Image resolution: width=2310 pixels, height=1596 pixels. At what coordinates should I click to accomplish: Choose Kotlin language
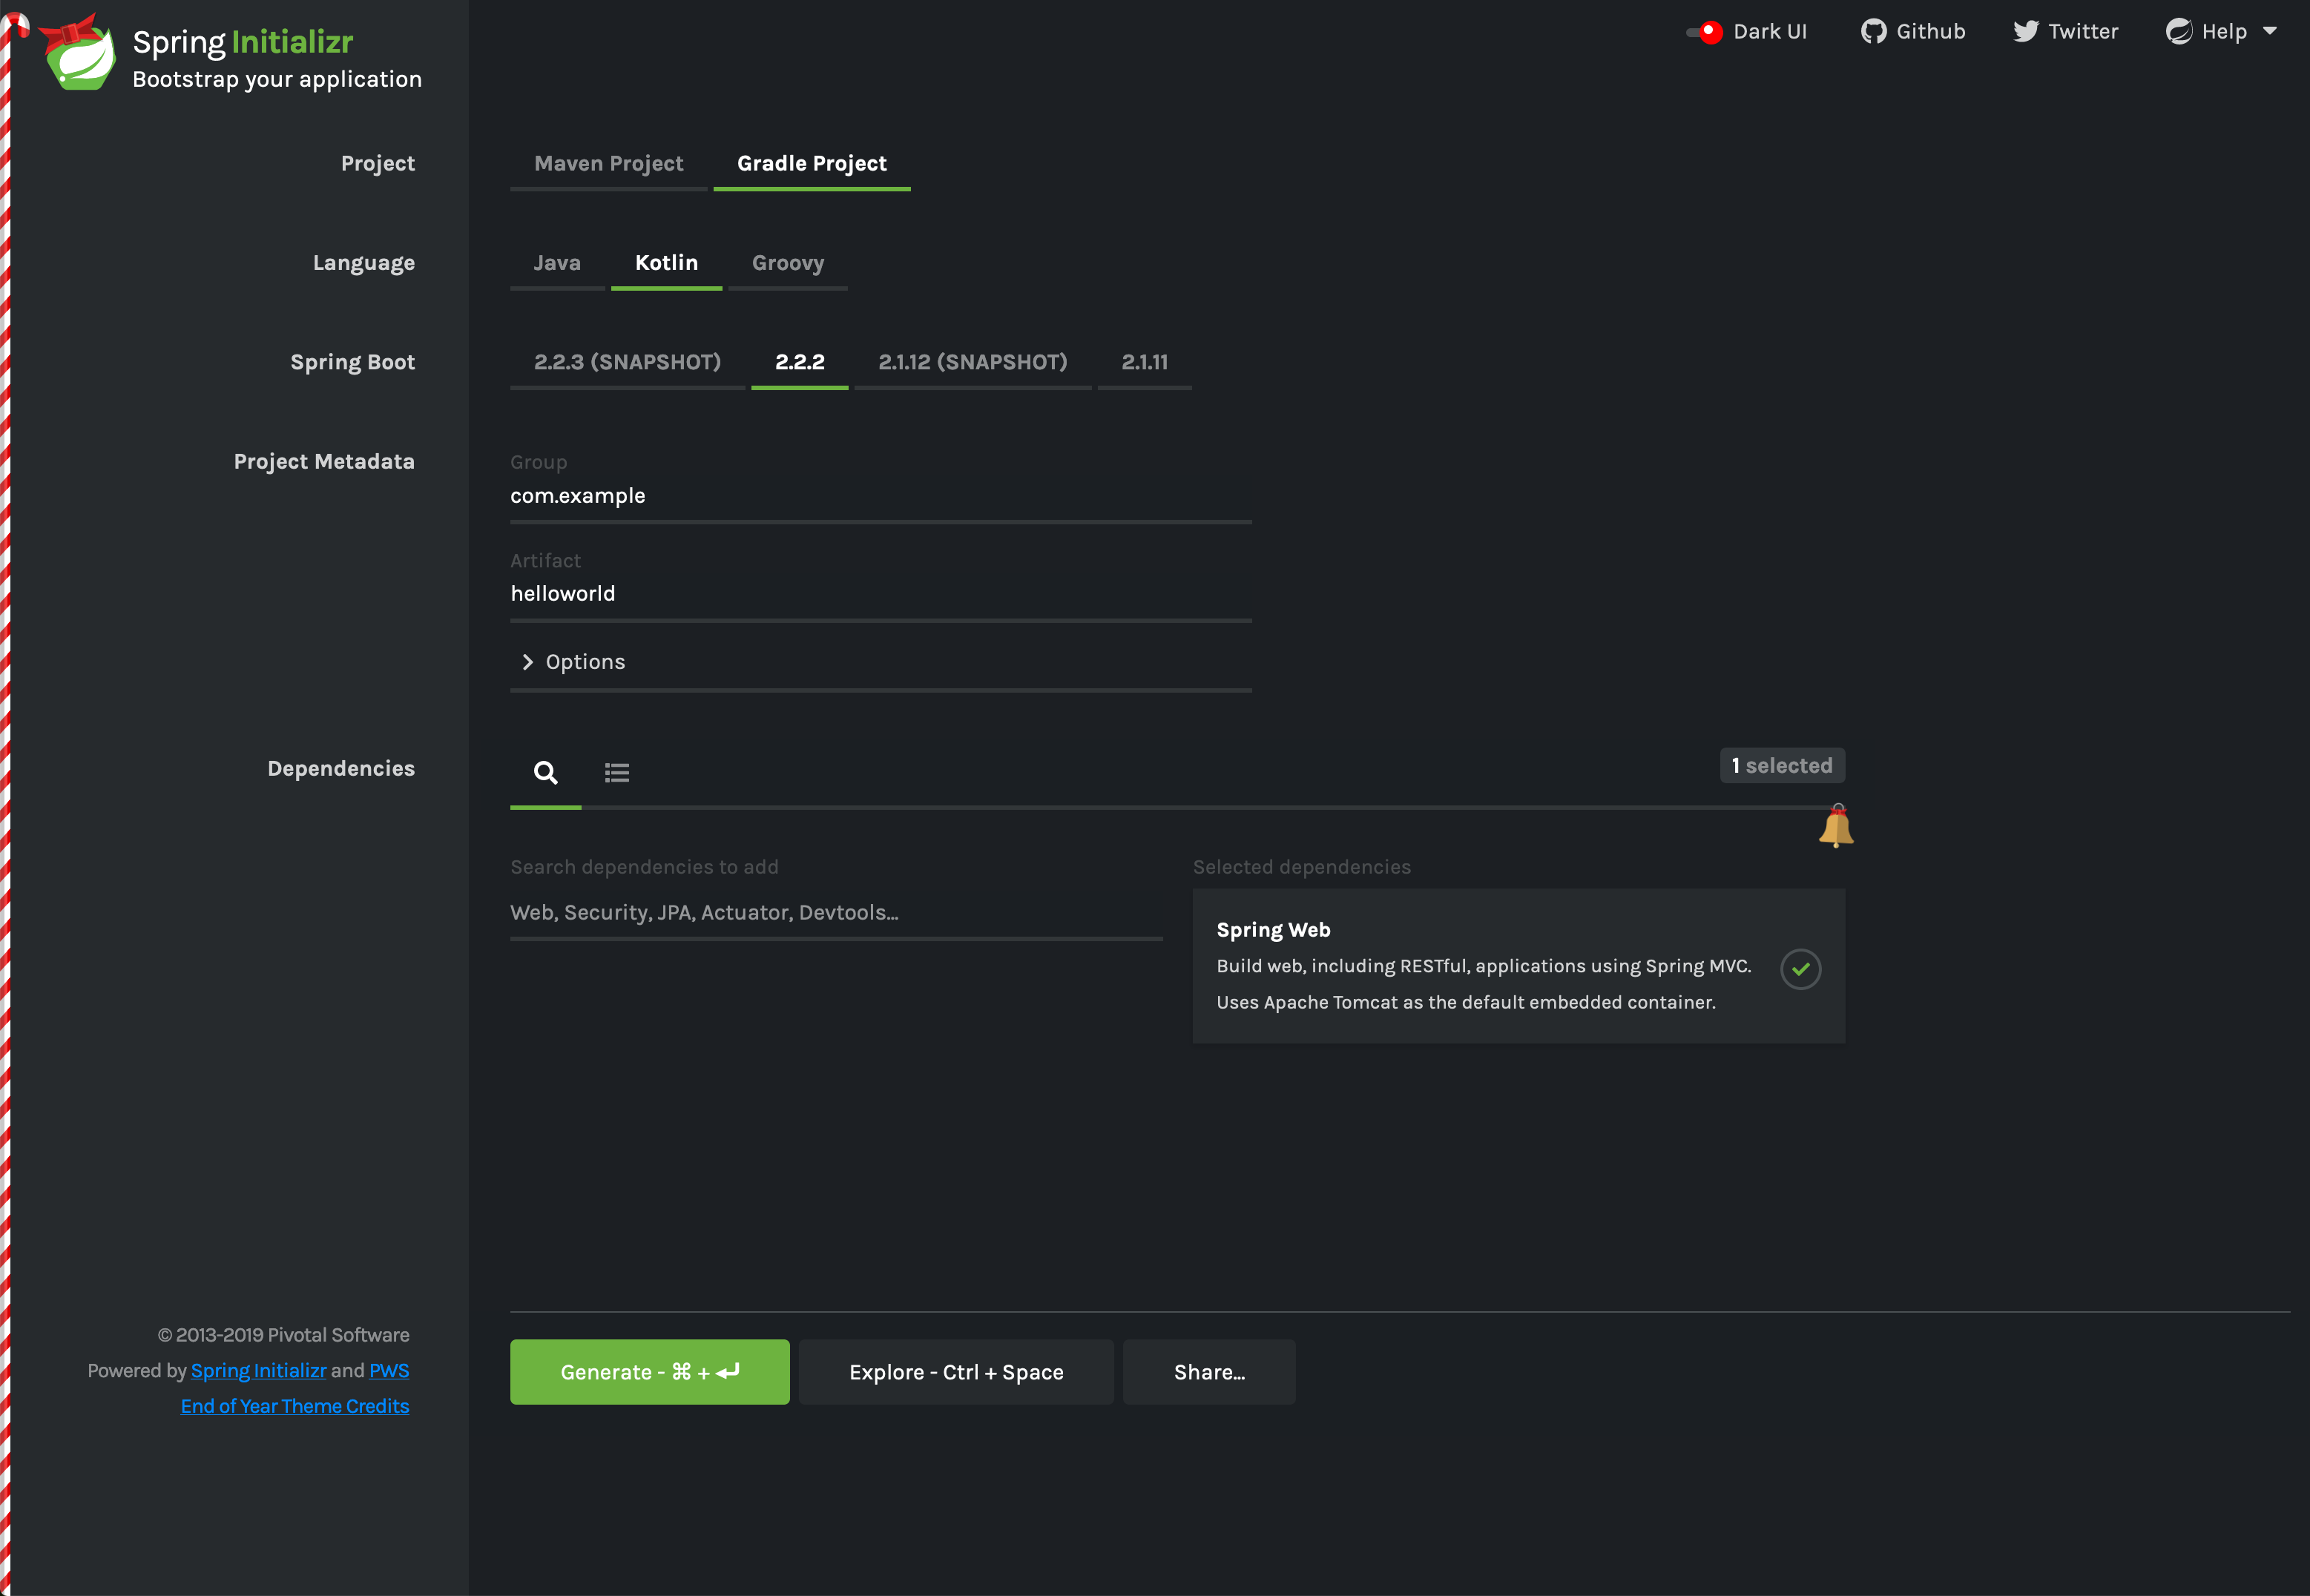click(666, 263)
